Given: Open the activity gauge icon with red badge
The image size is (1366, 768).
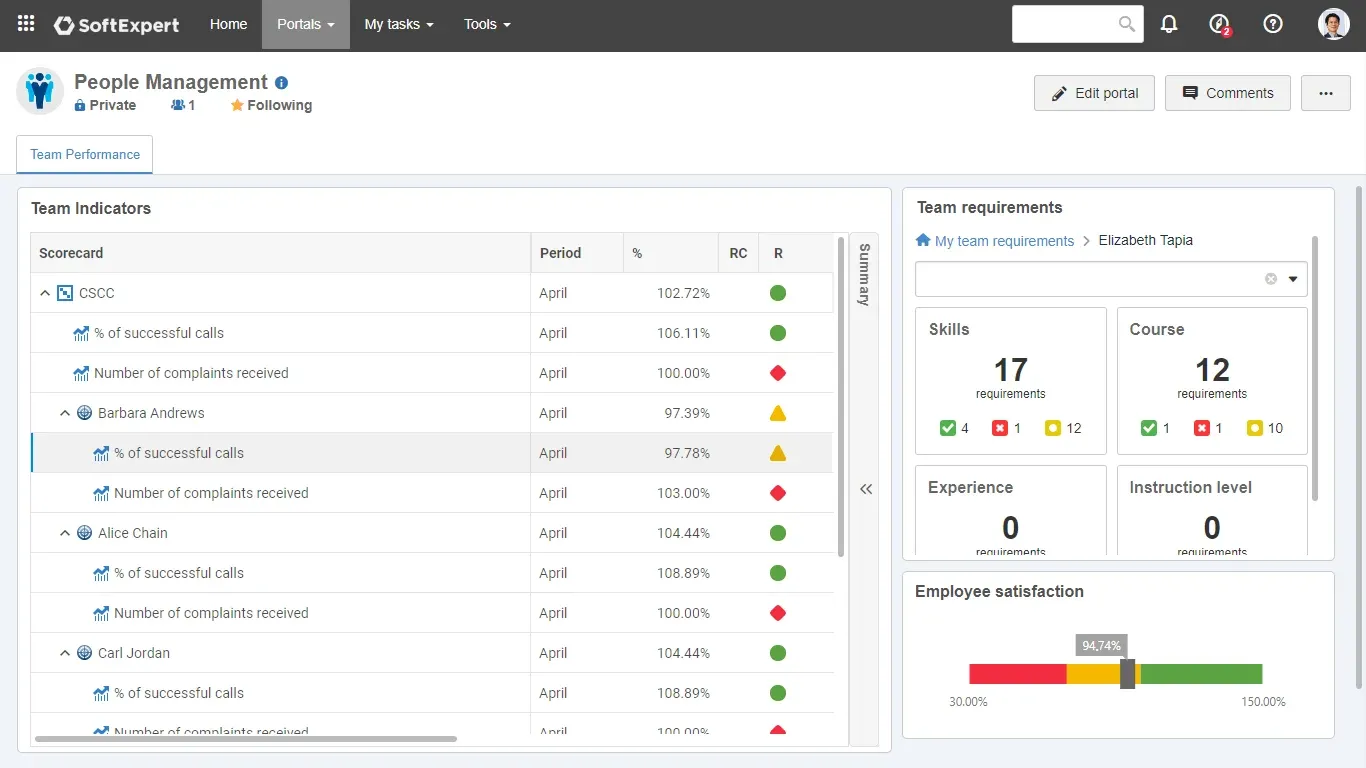Looking at the screenshot, I should [1219, 24].
